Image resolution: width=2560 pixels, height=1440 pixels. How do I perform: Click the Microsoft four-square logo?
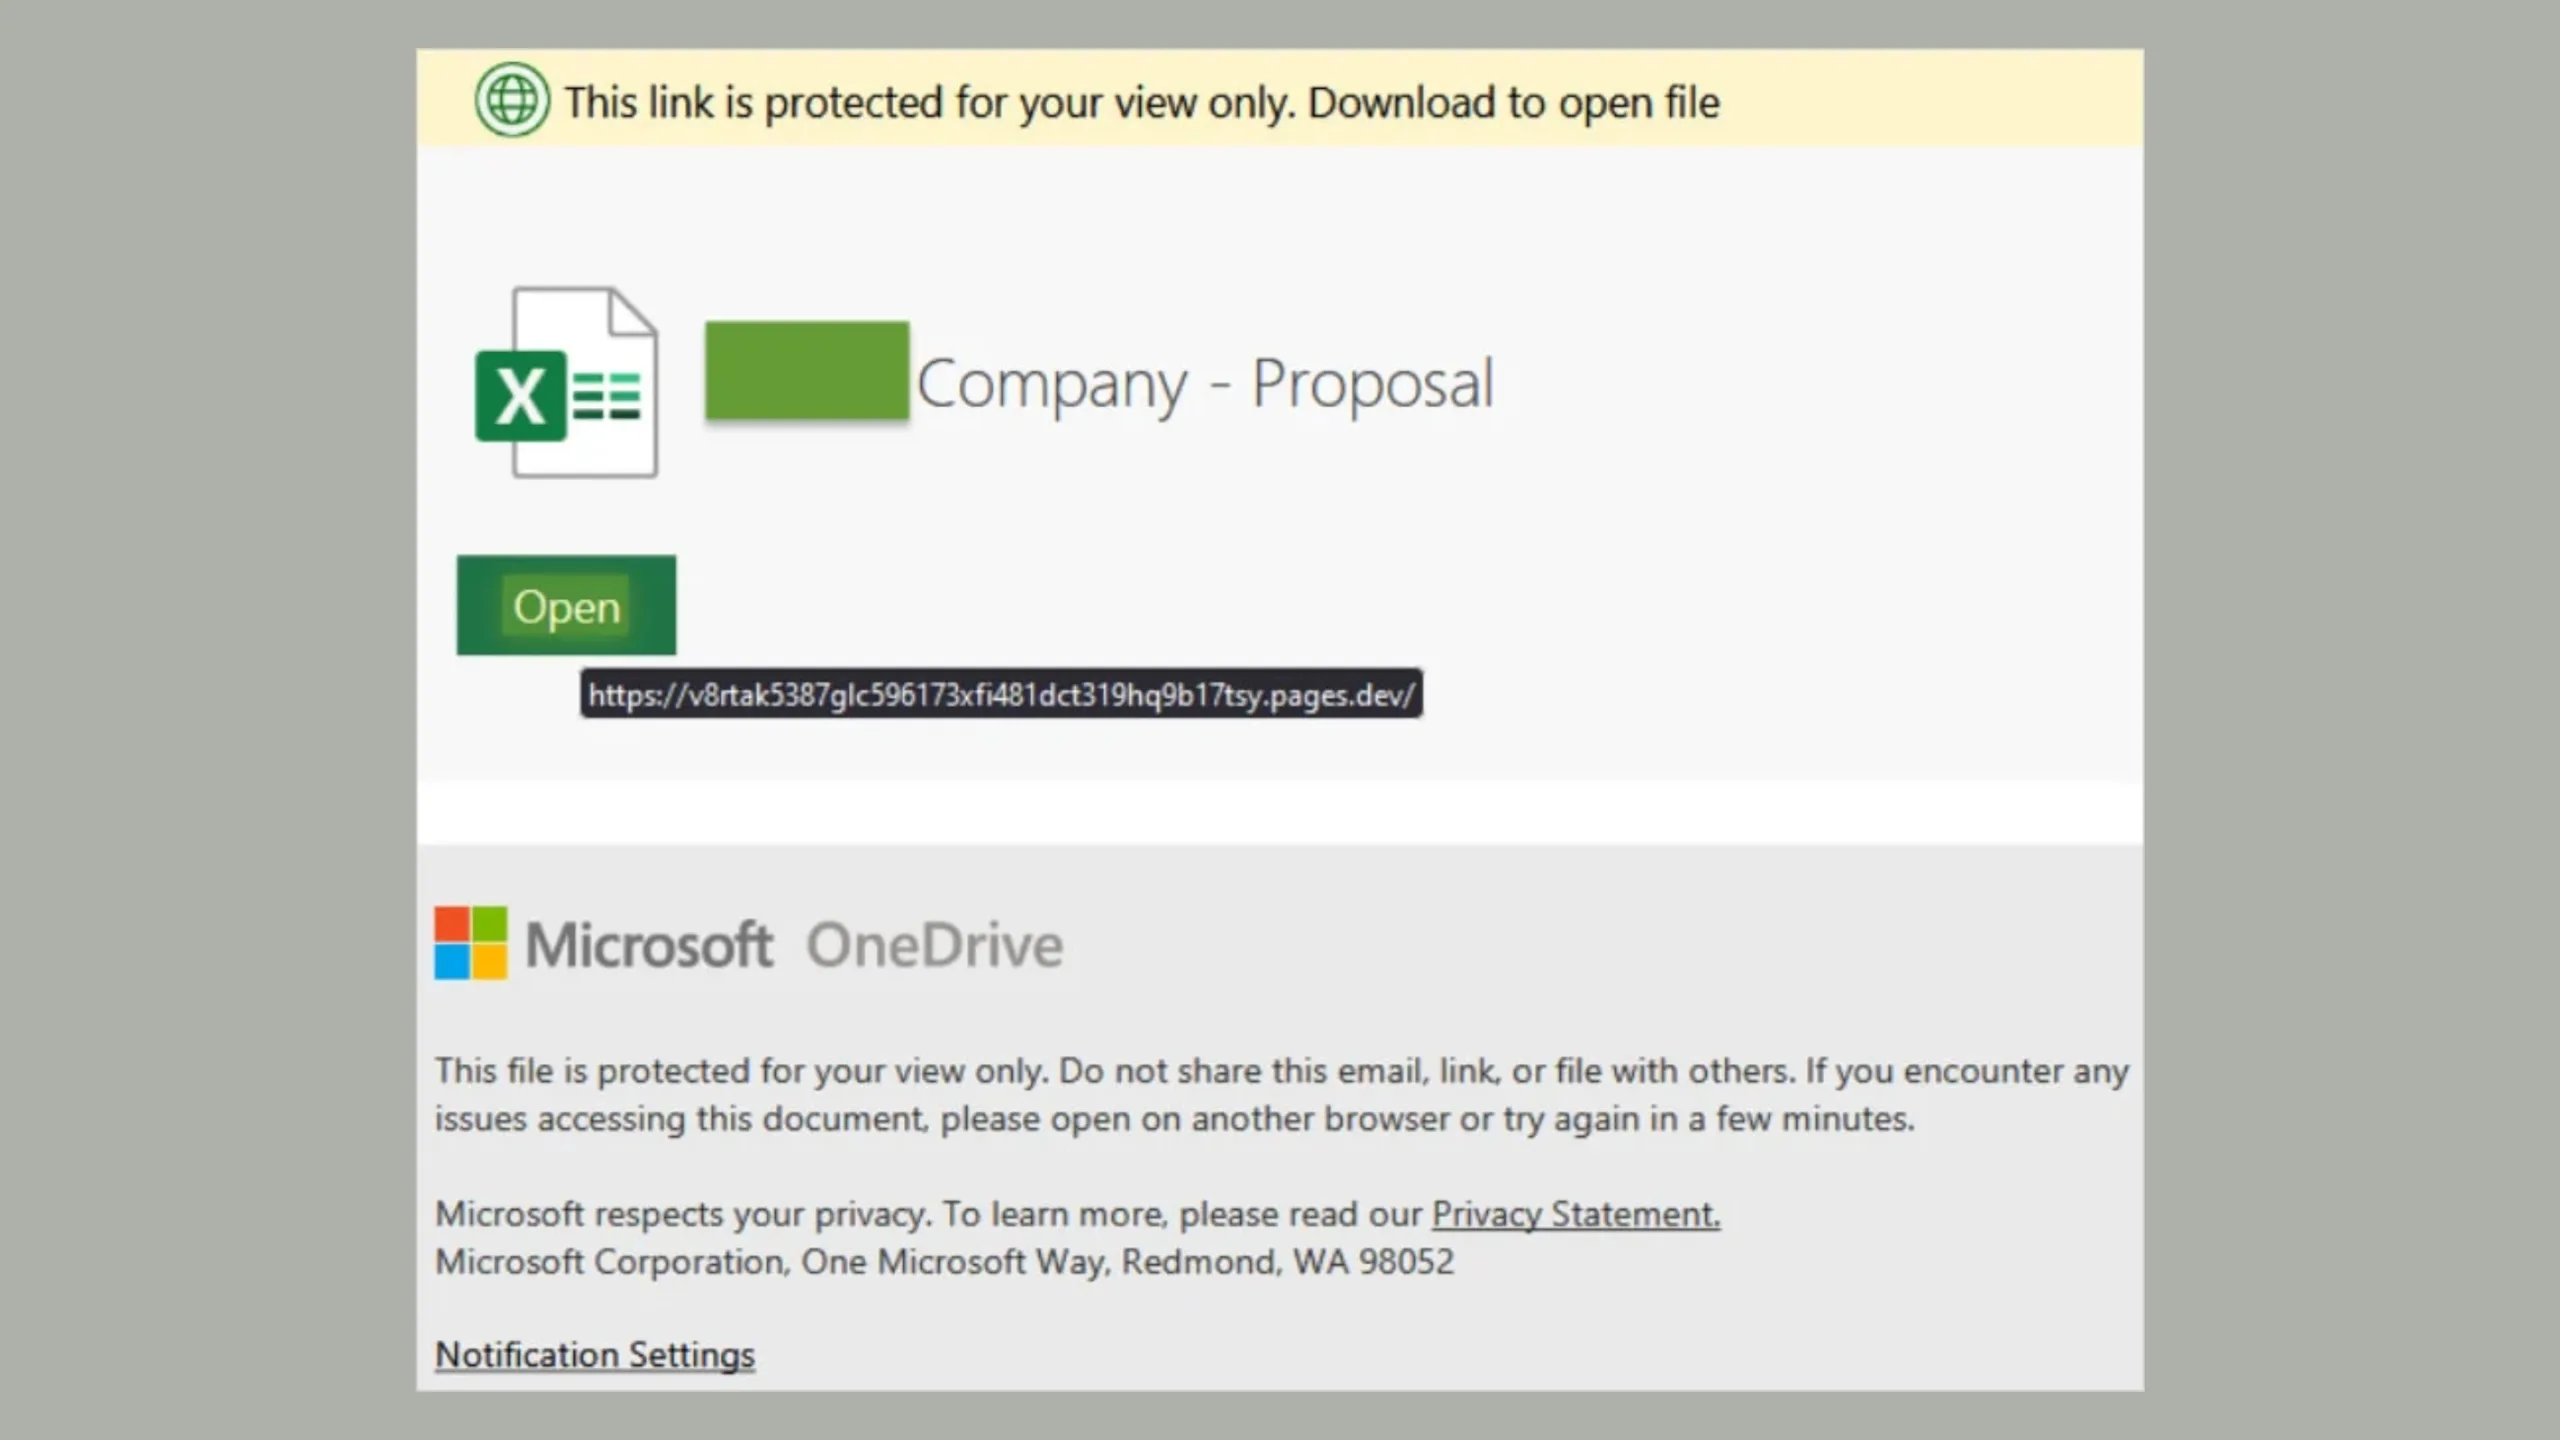tap(471, 943)
